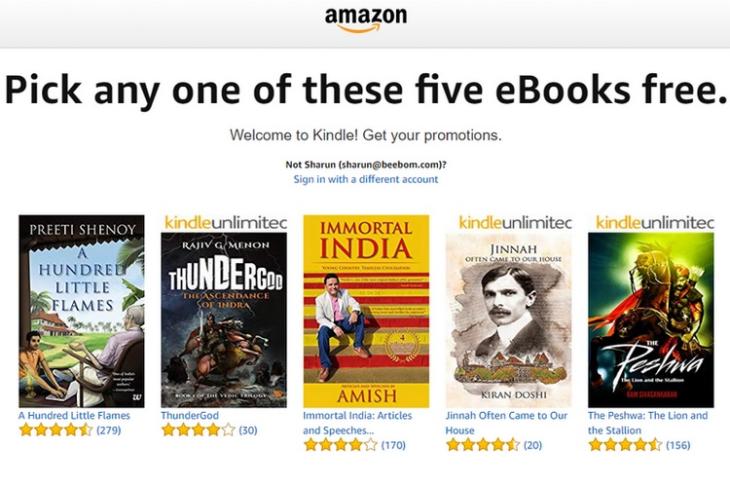Pick the Jinnah Often Came book cover

coord(508,320)
